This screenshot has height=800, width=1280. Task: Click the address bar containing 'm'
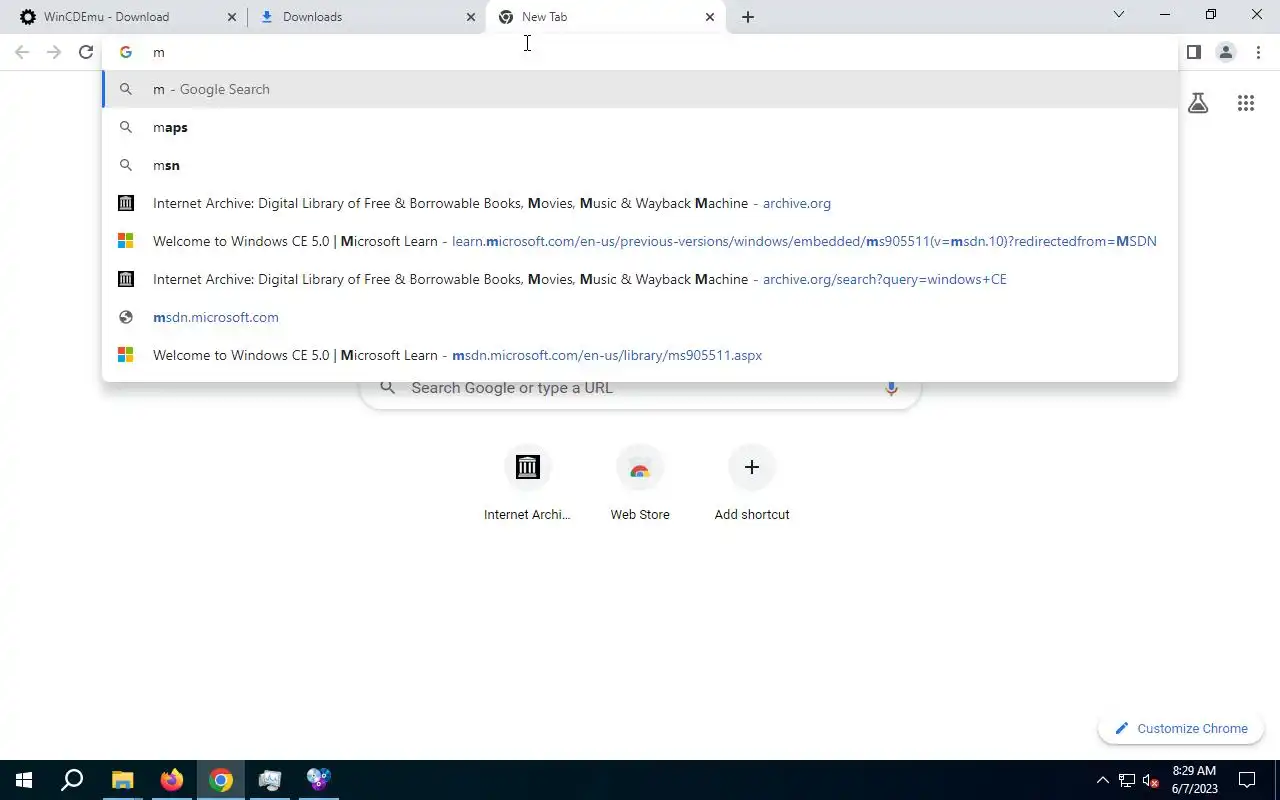tap(640, 52)
